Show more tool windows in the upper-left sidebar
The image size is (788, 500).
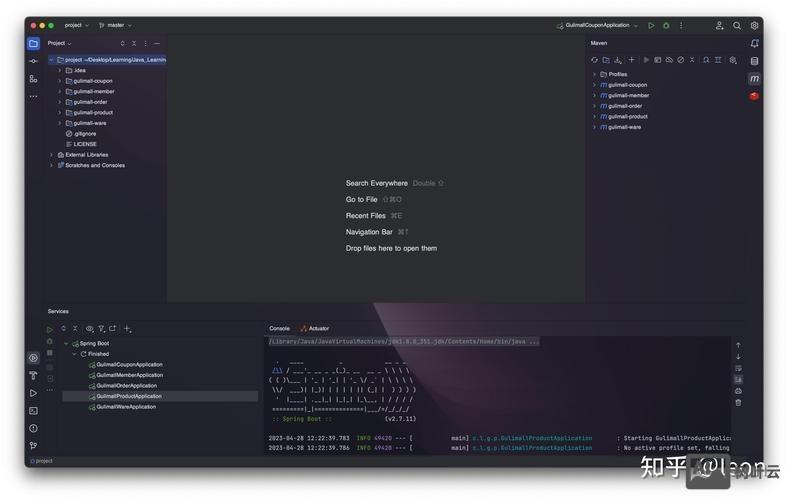tap(33, 96)
